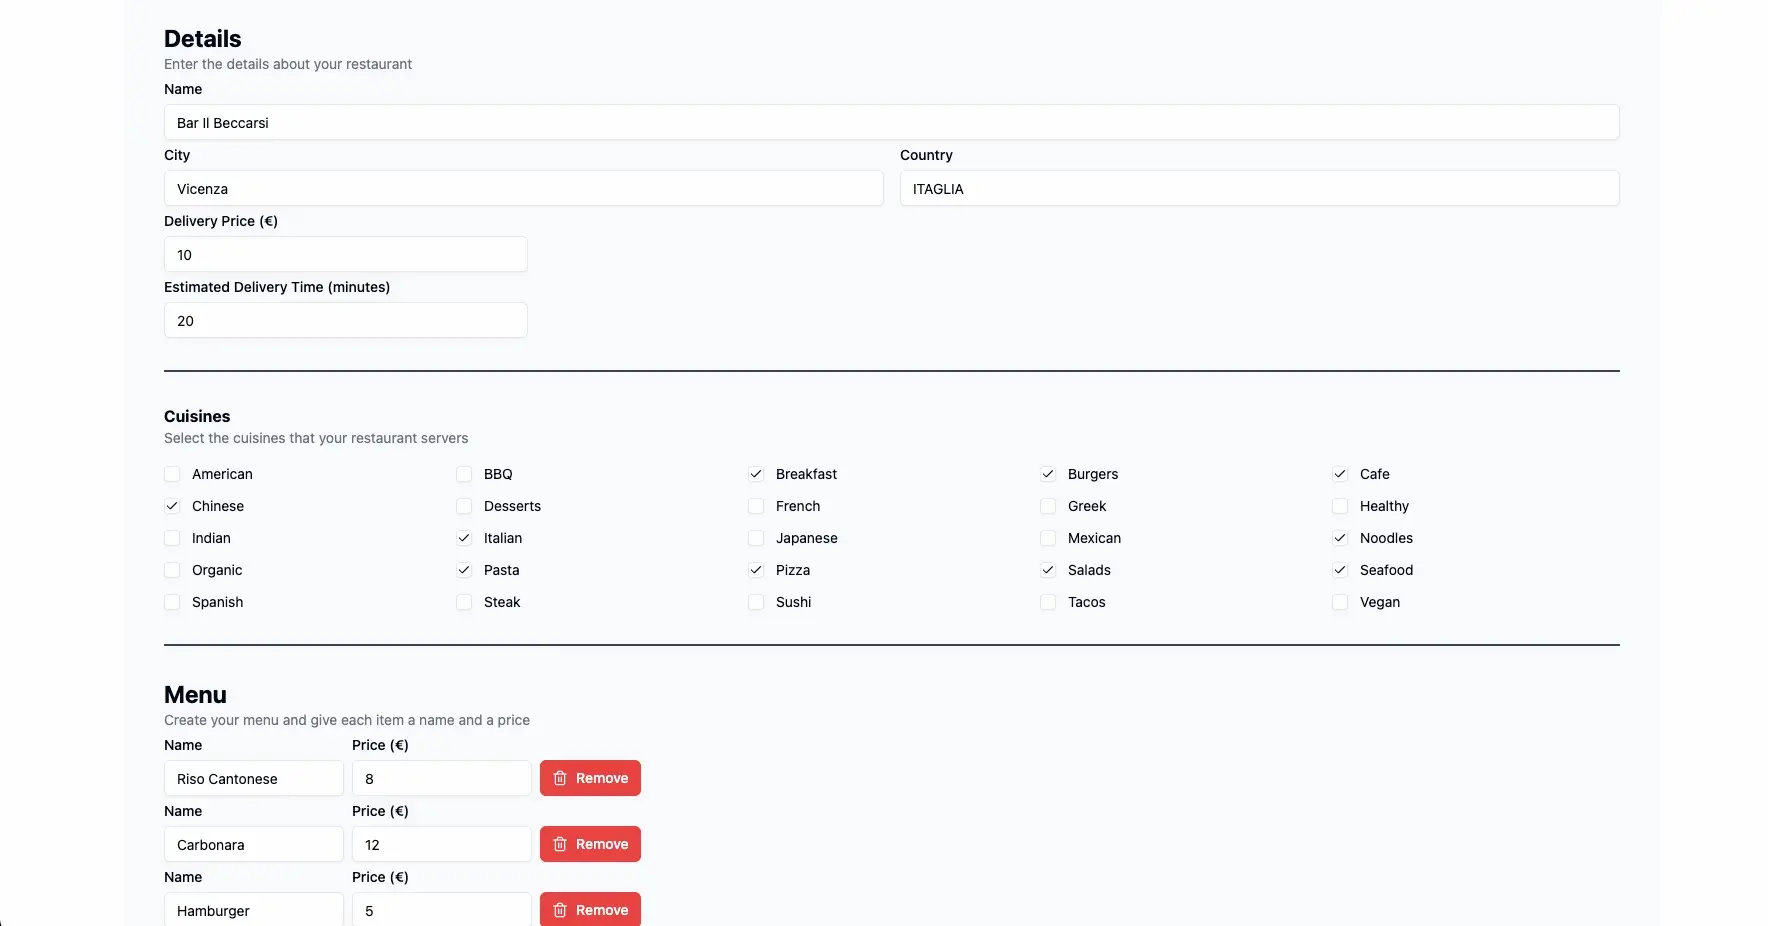Viewport: 1768px width, 926px height.
Task: Enable the French cuisine checkbox
Action: [756, 506]
